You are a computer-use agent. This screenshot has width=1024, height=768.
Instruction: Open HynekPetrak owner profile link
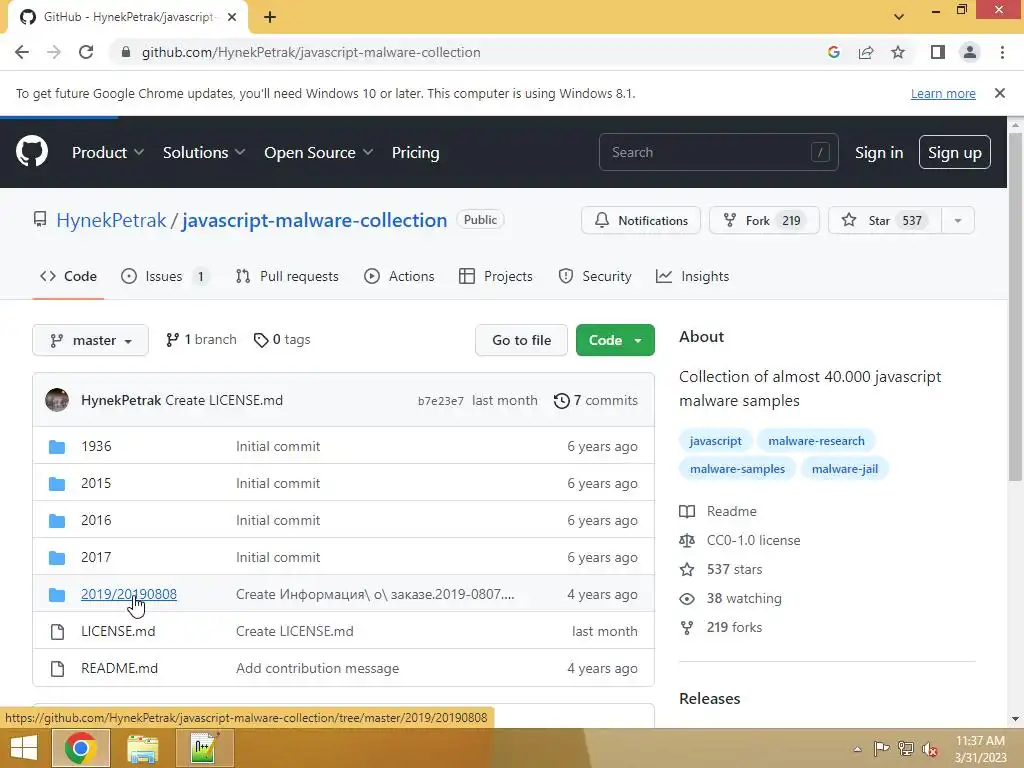(x=111, y=221)
